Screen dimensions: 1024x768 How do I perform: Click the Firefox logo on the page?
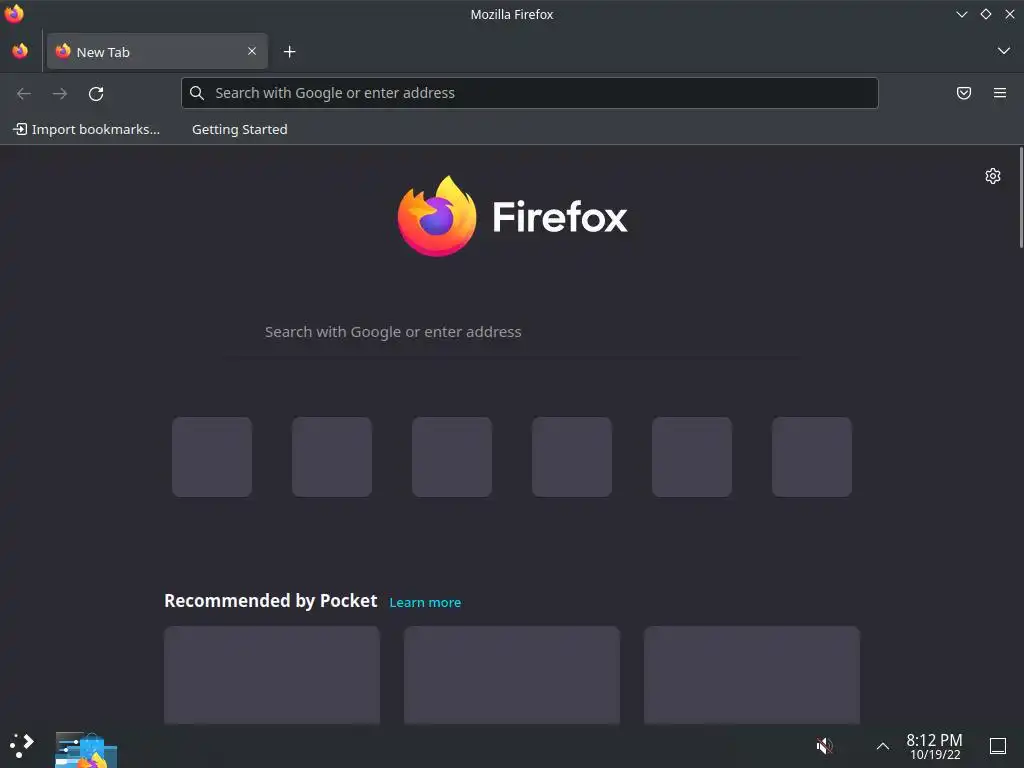click(513, 216)
